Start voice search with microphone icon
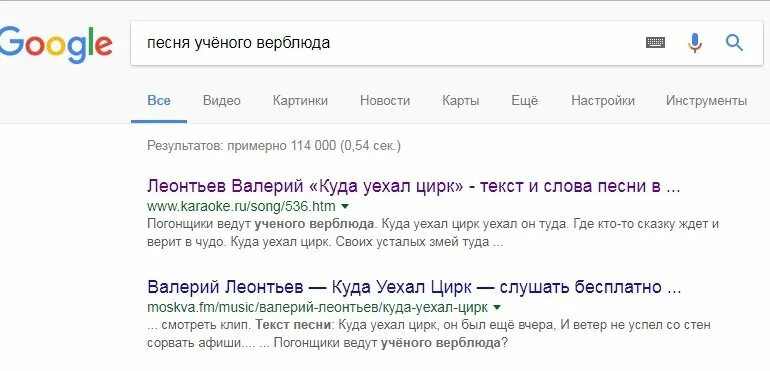Image resolution: width=770 pixels, height=371 pixels. point(694,43)
